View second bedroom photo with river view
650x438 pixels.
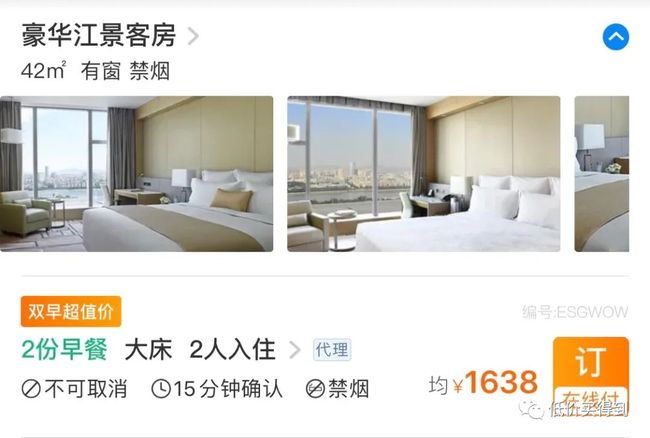click(424, 174)
